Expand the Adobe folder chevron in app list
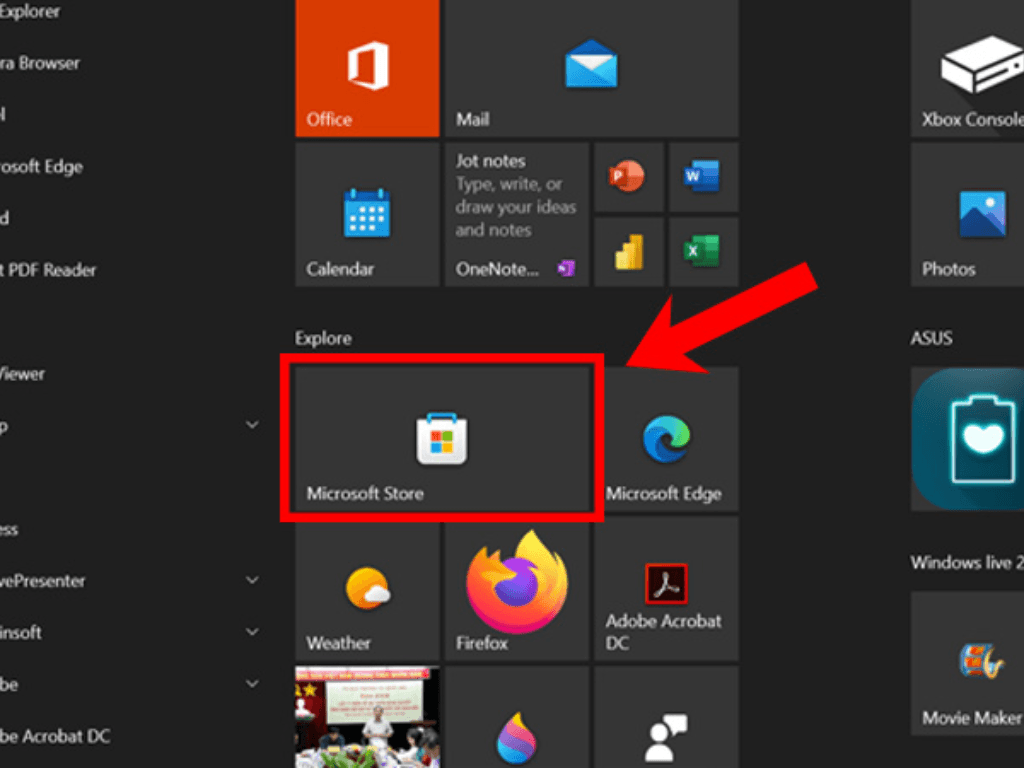Image resolution: width=1024 pixels, height=768 pixels. (252, 684)
